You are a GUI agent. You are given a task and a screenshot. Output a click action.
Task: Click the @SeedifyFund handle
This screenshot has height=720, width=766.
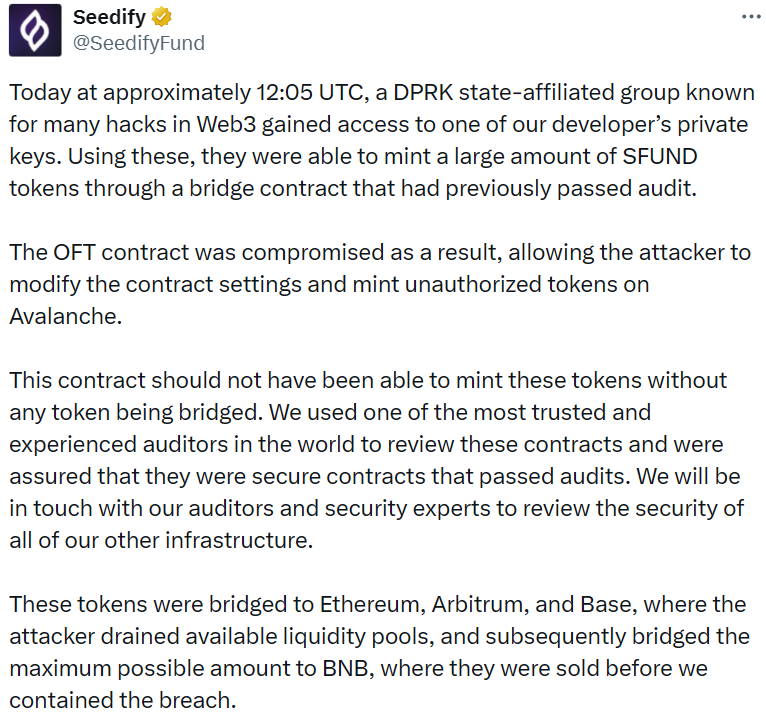pos(138,42)
